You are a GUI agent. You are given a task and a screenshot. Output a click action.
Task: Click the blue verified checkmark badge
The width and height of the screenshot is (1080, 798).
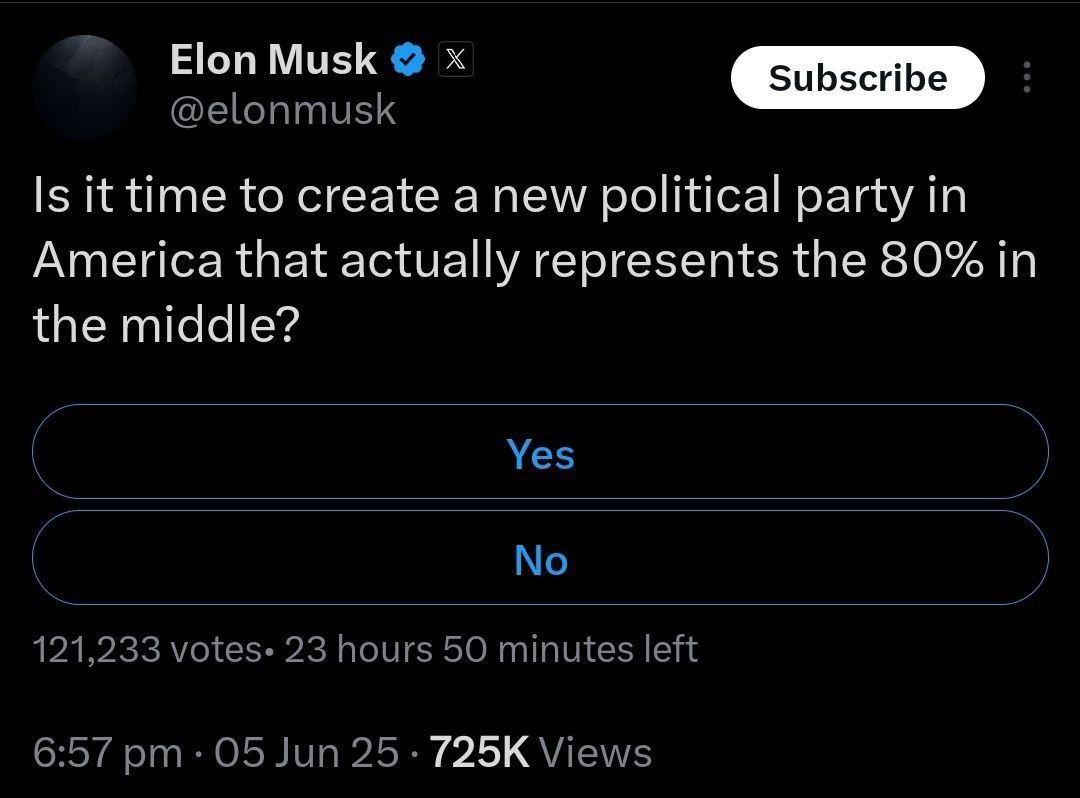(x=405, y=61)
